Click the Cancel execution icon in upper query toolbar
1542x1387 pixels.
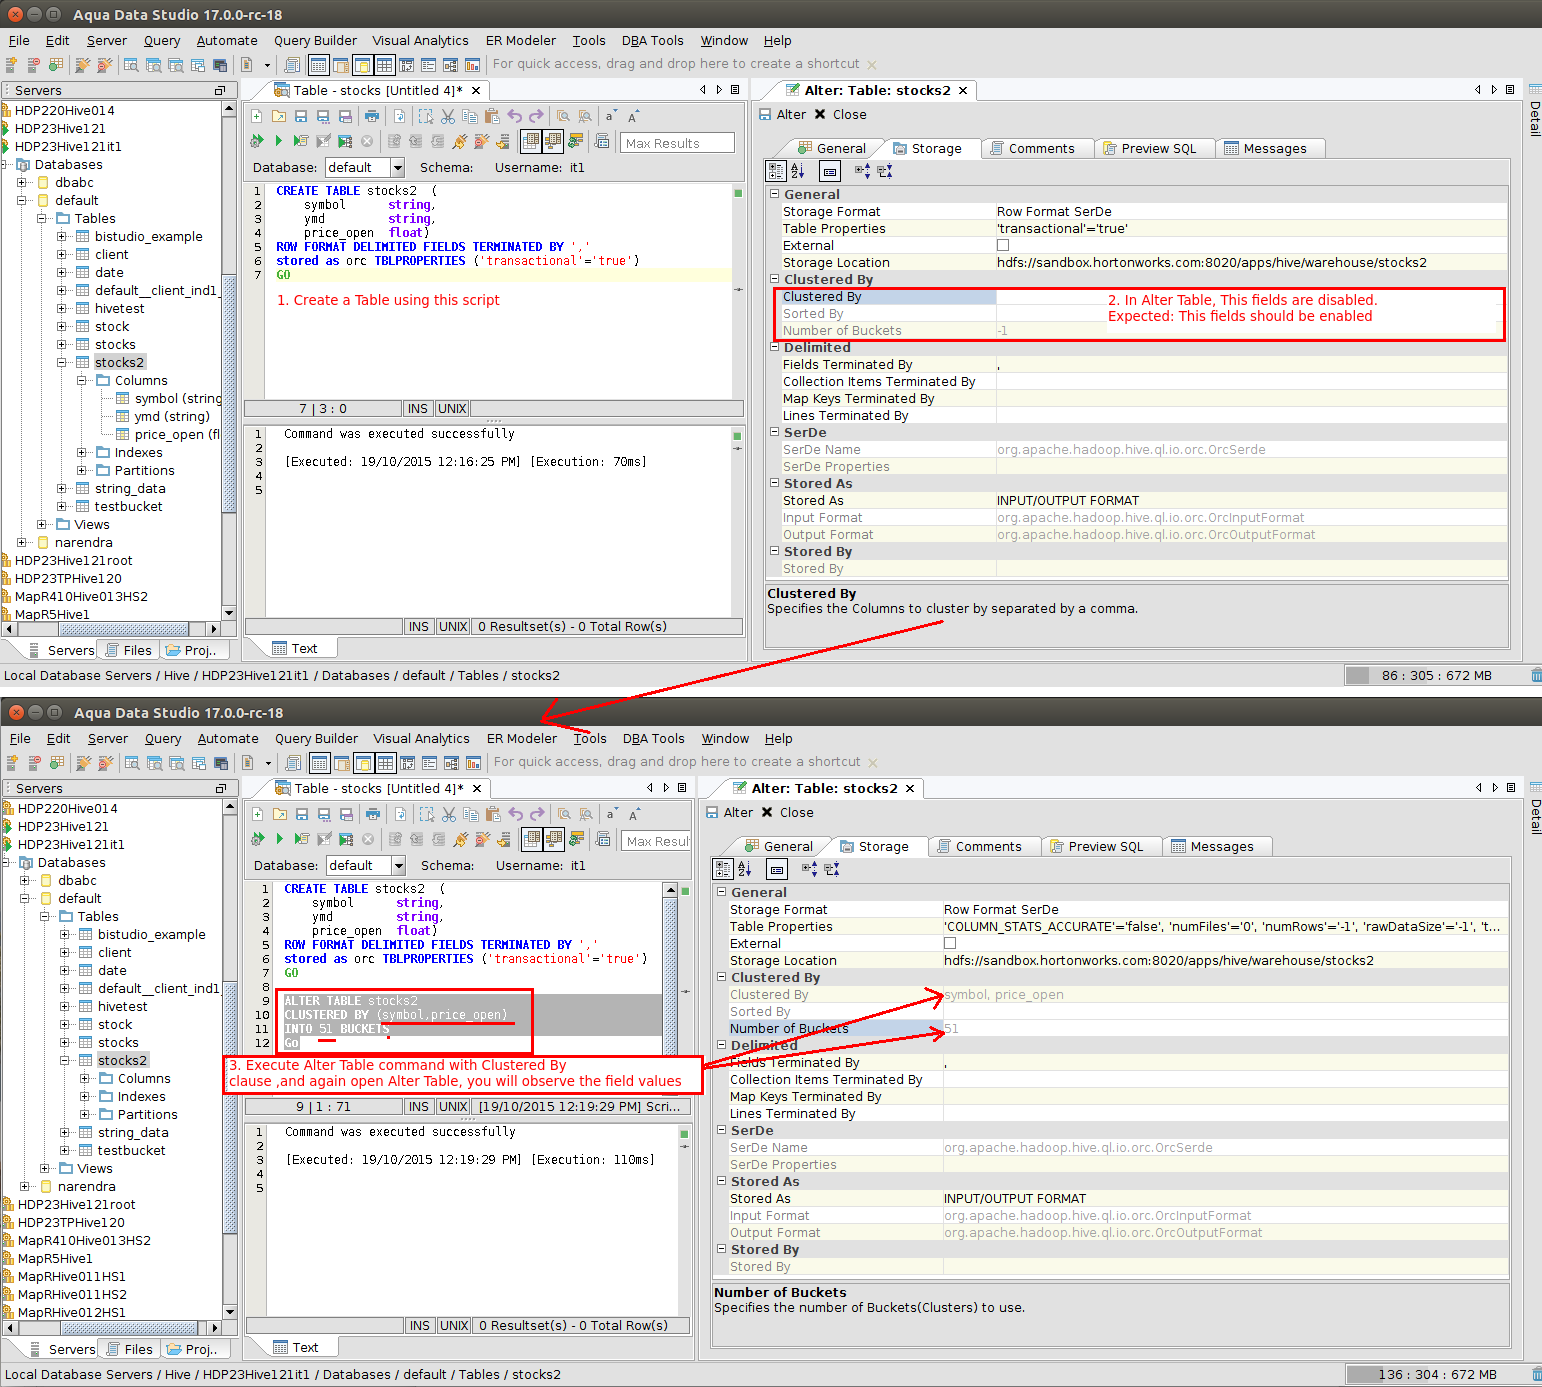tap(367, 141)
